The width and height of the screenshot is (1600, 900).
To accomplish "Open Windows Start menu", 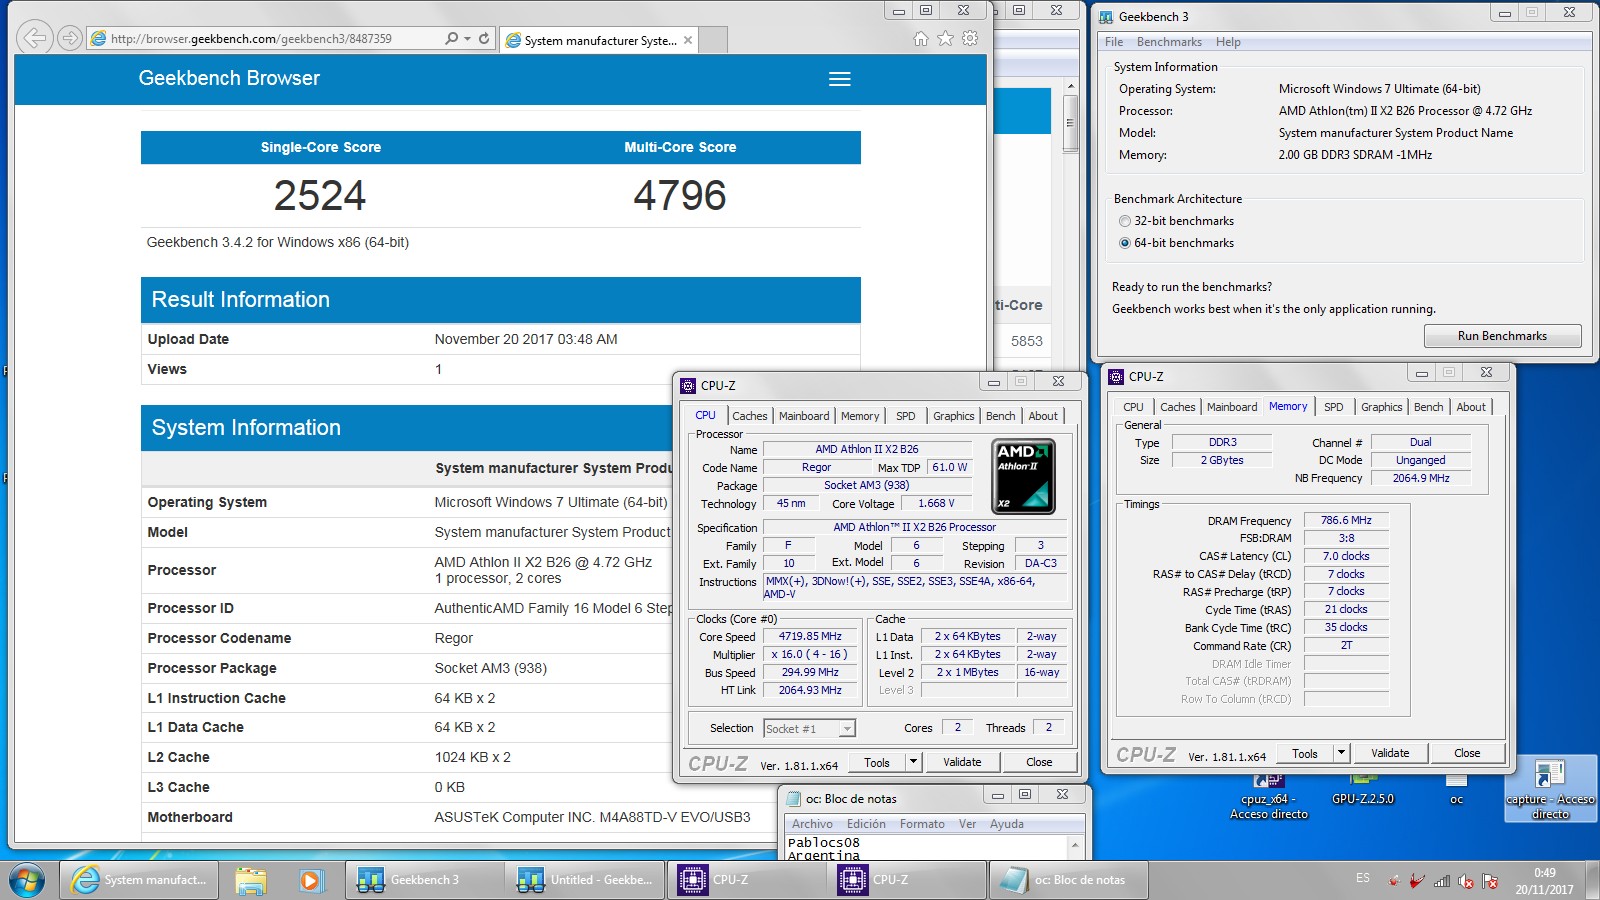I will tap(27, 880).
